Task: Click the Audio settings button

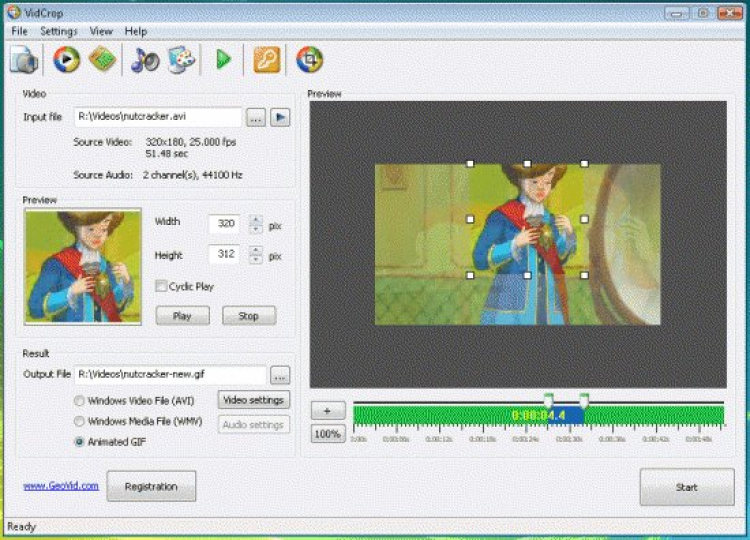Action: tap(254, 425)
